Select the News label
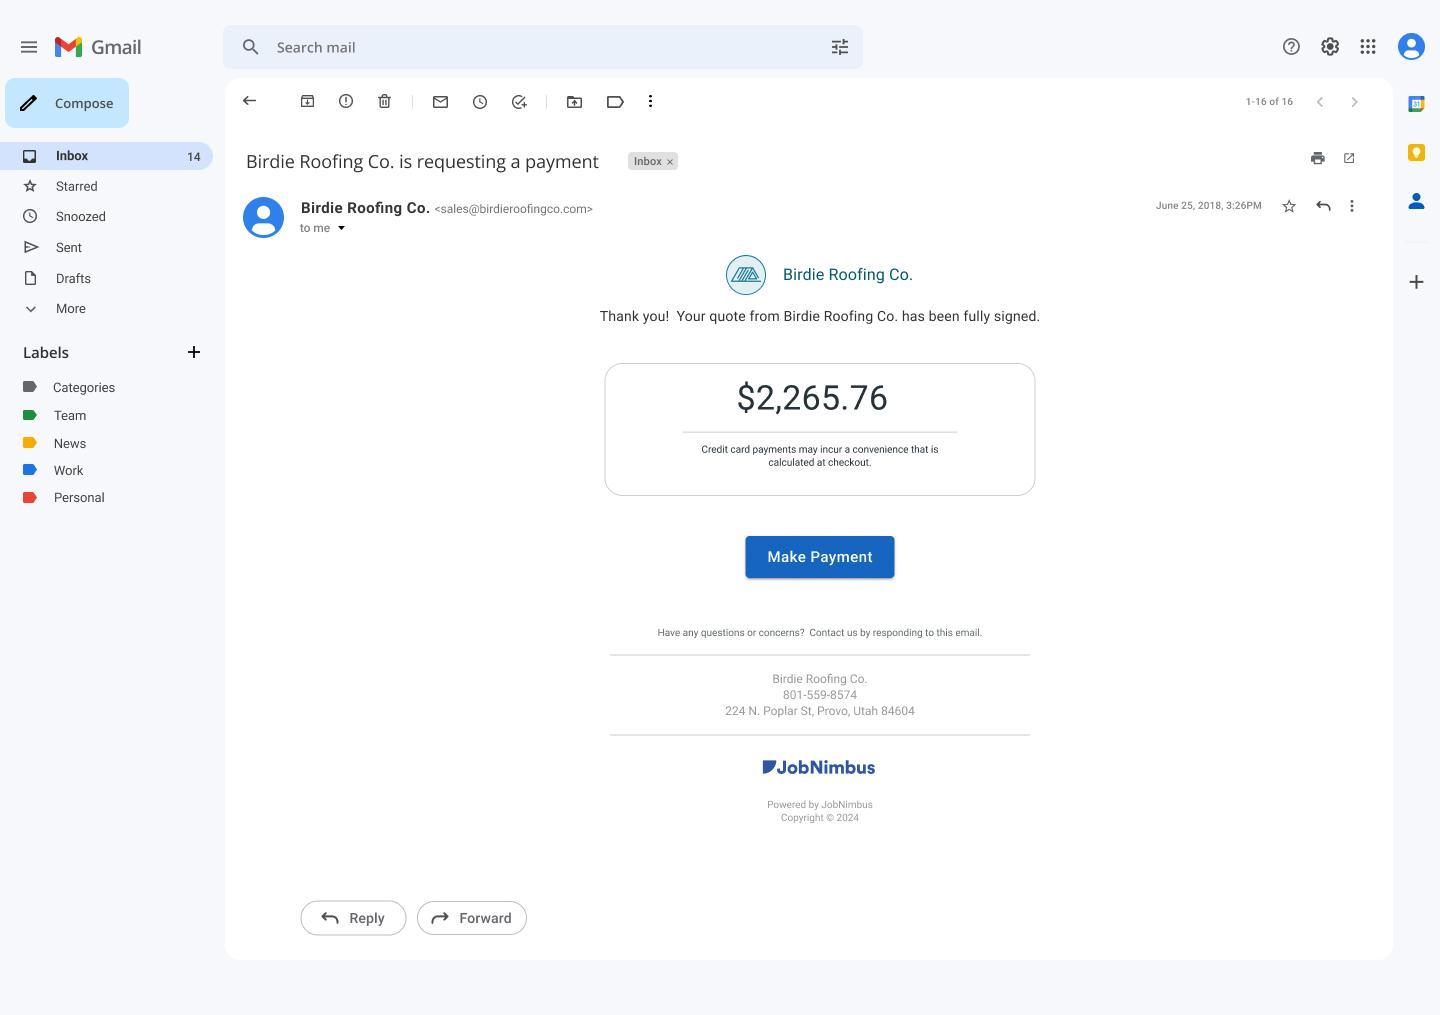Viewport: 1440px width, 1015px height. pyautogui.click(x=70, y=443)
